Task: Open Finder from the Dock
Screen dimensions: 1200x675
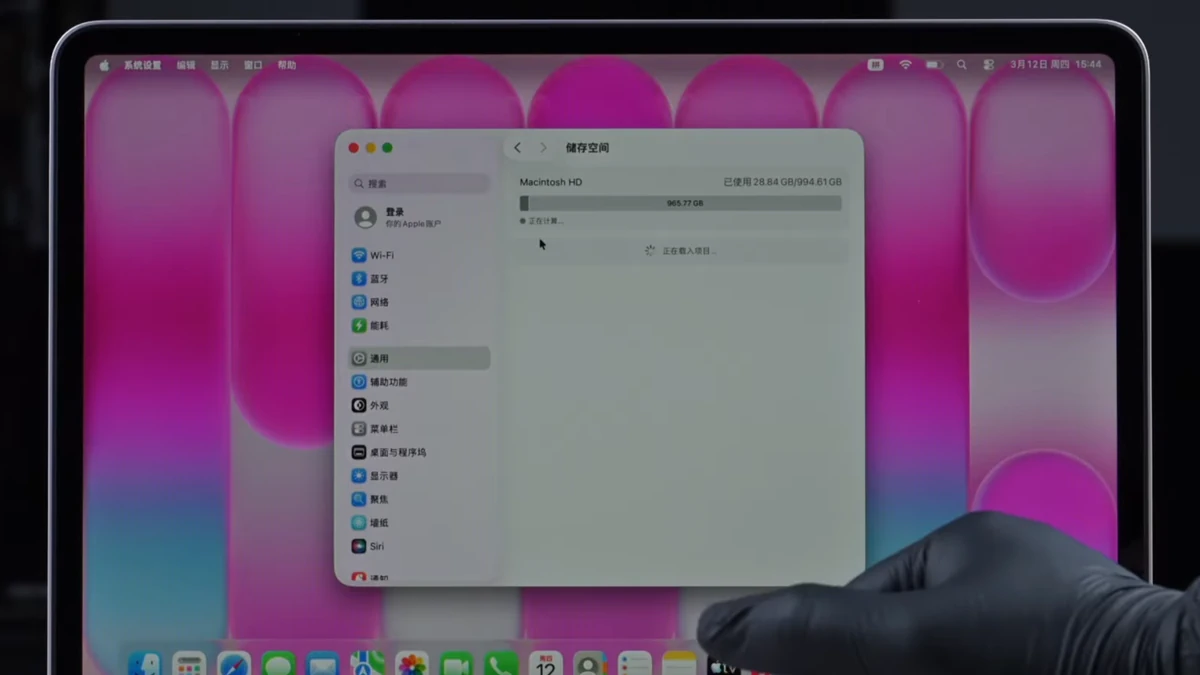Action: pos(144,664)
